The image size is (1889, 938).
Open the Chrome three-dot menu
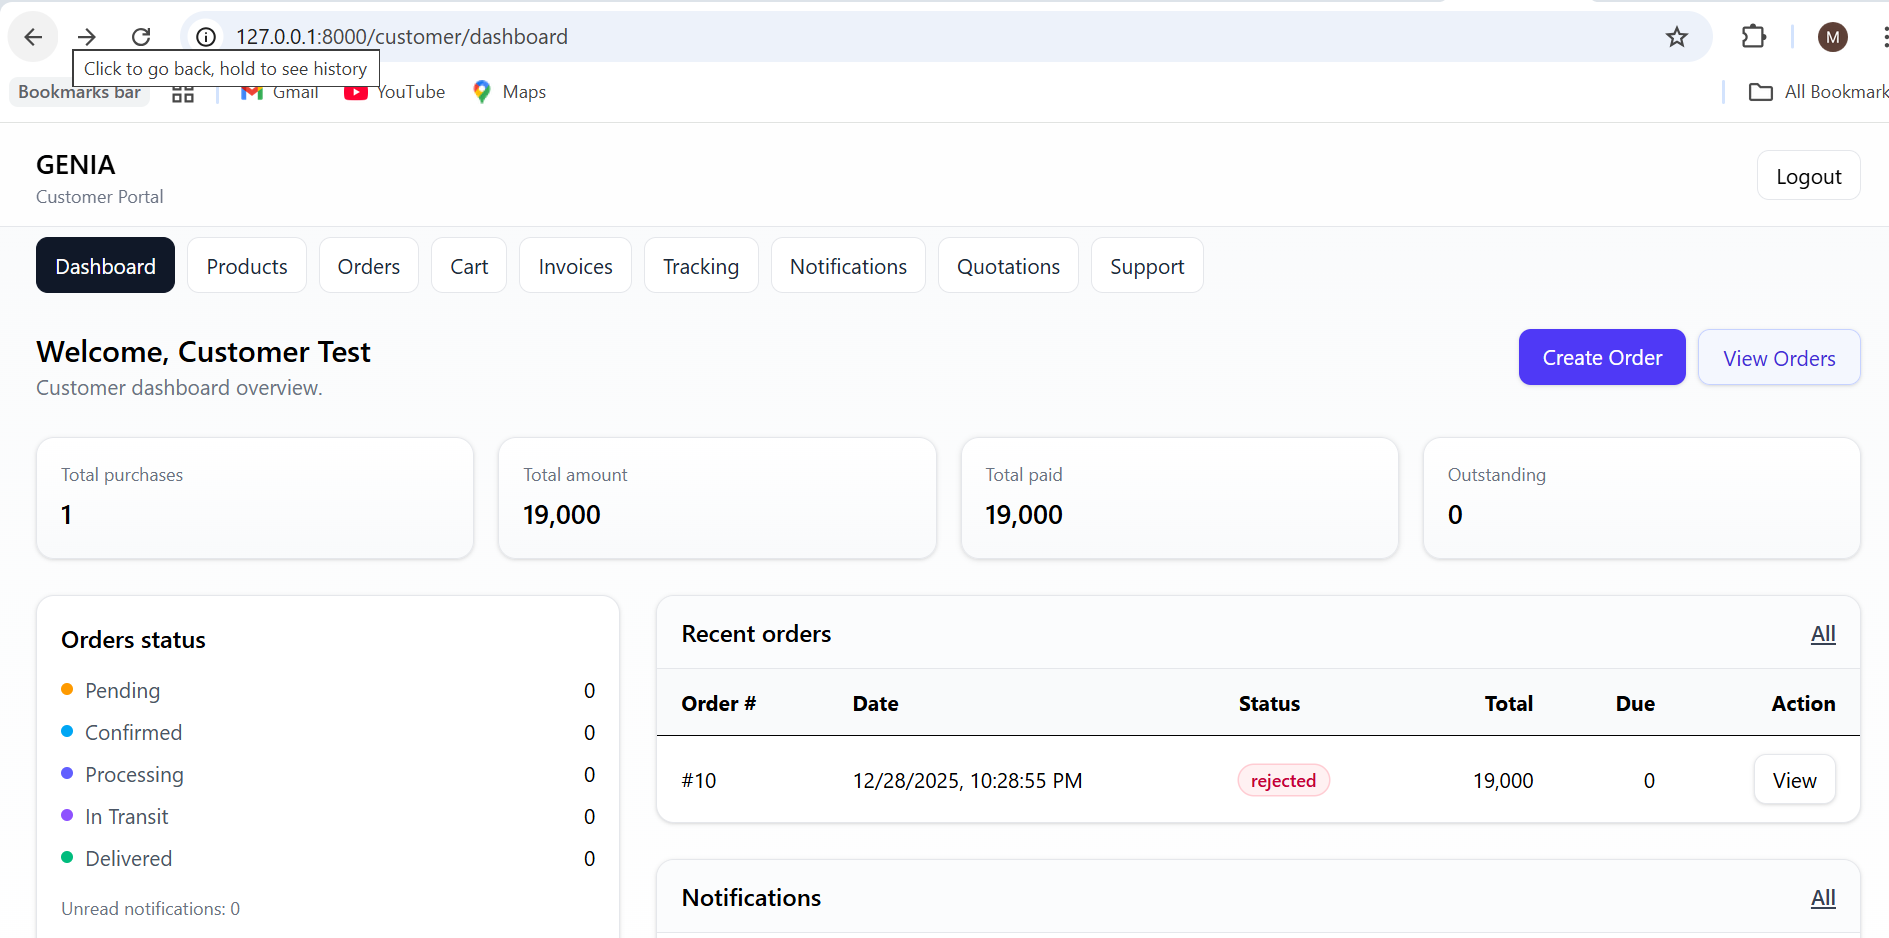point(1884,37)
